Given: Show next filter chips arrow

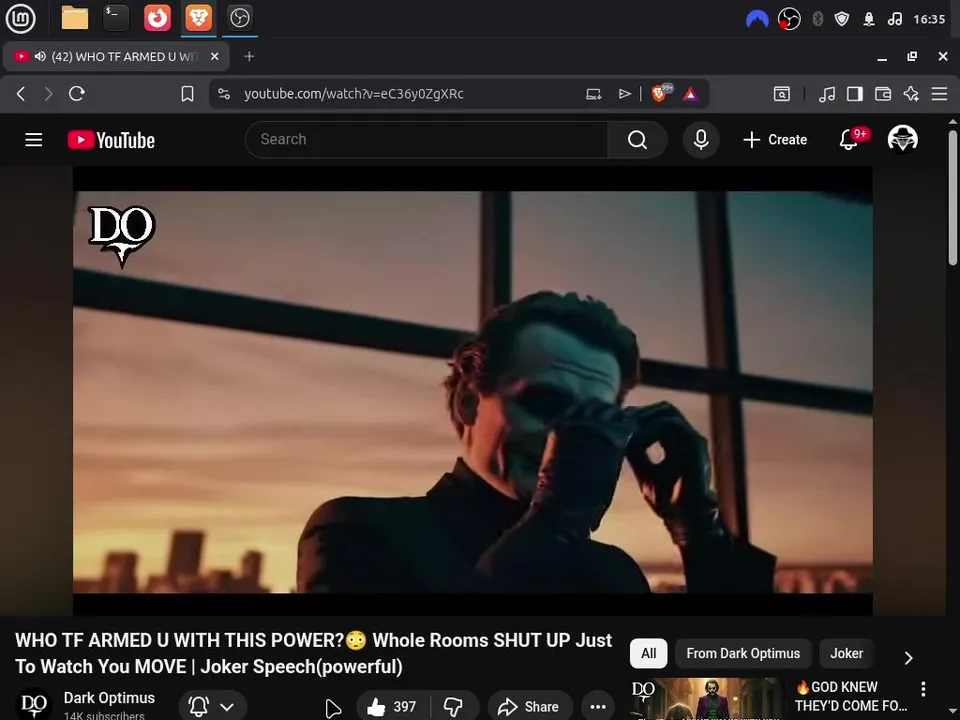Looking at the screenshot, I should [x=908, y=658].
